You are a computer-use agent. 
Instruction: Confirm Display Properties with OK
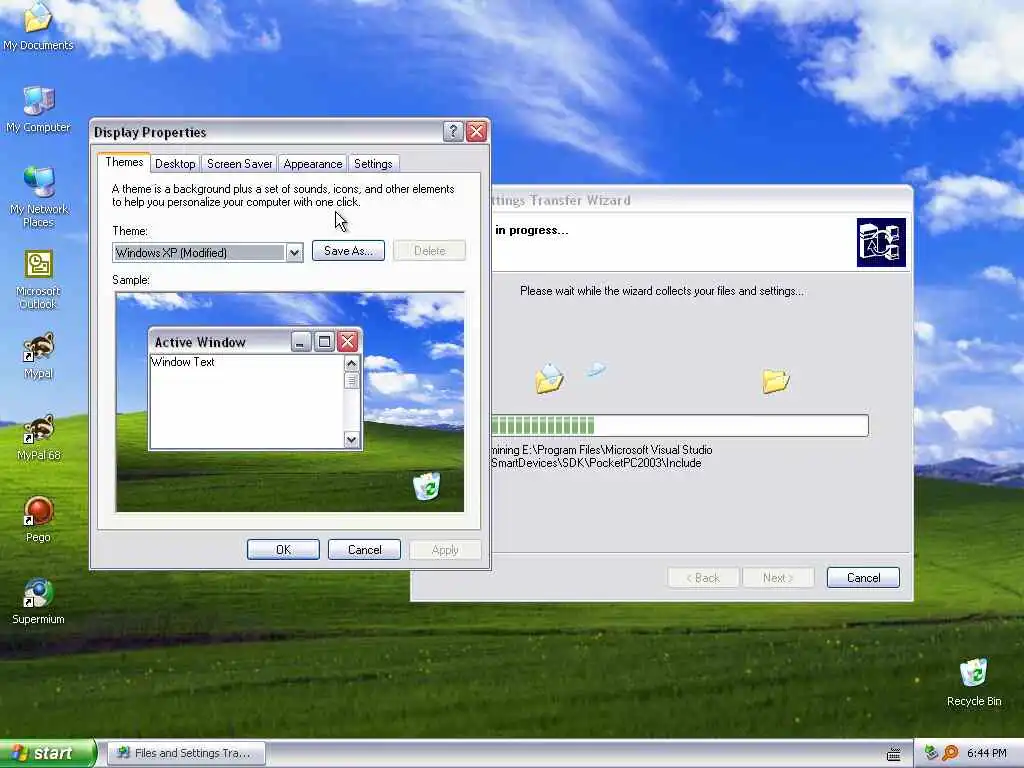coord(283,550)
